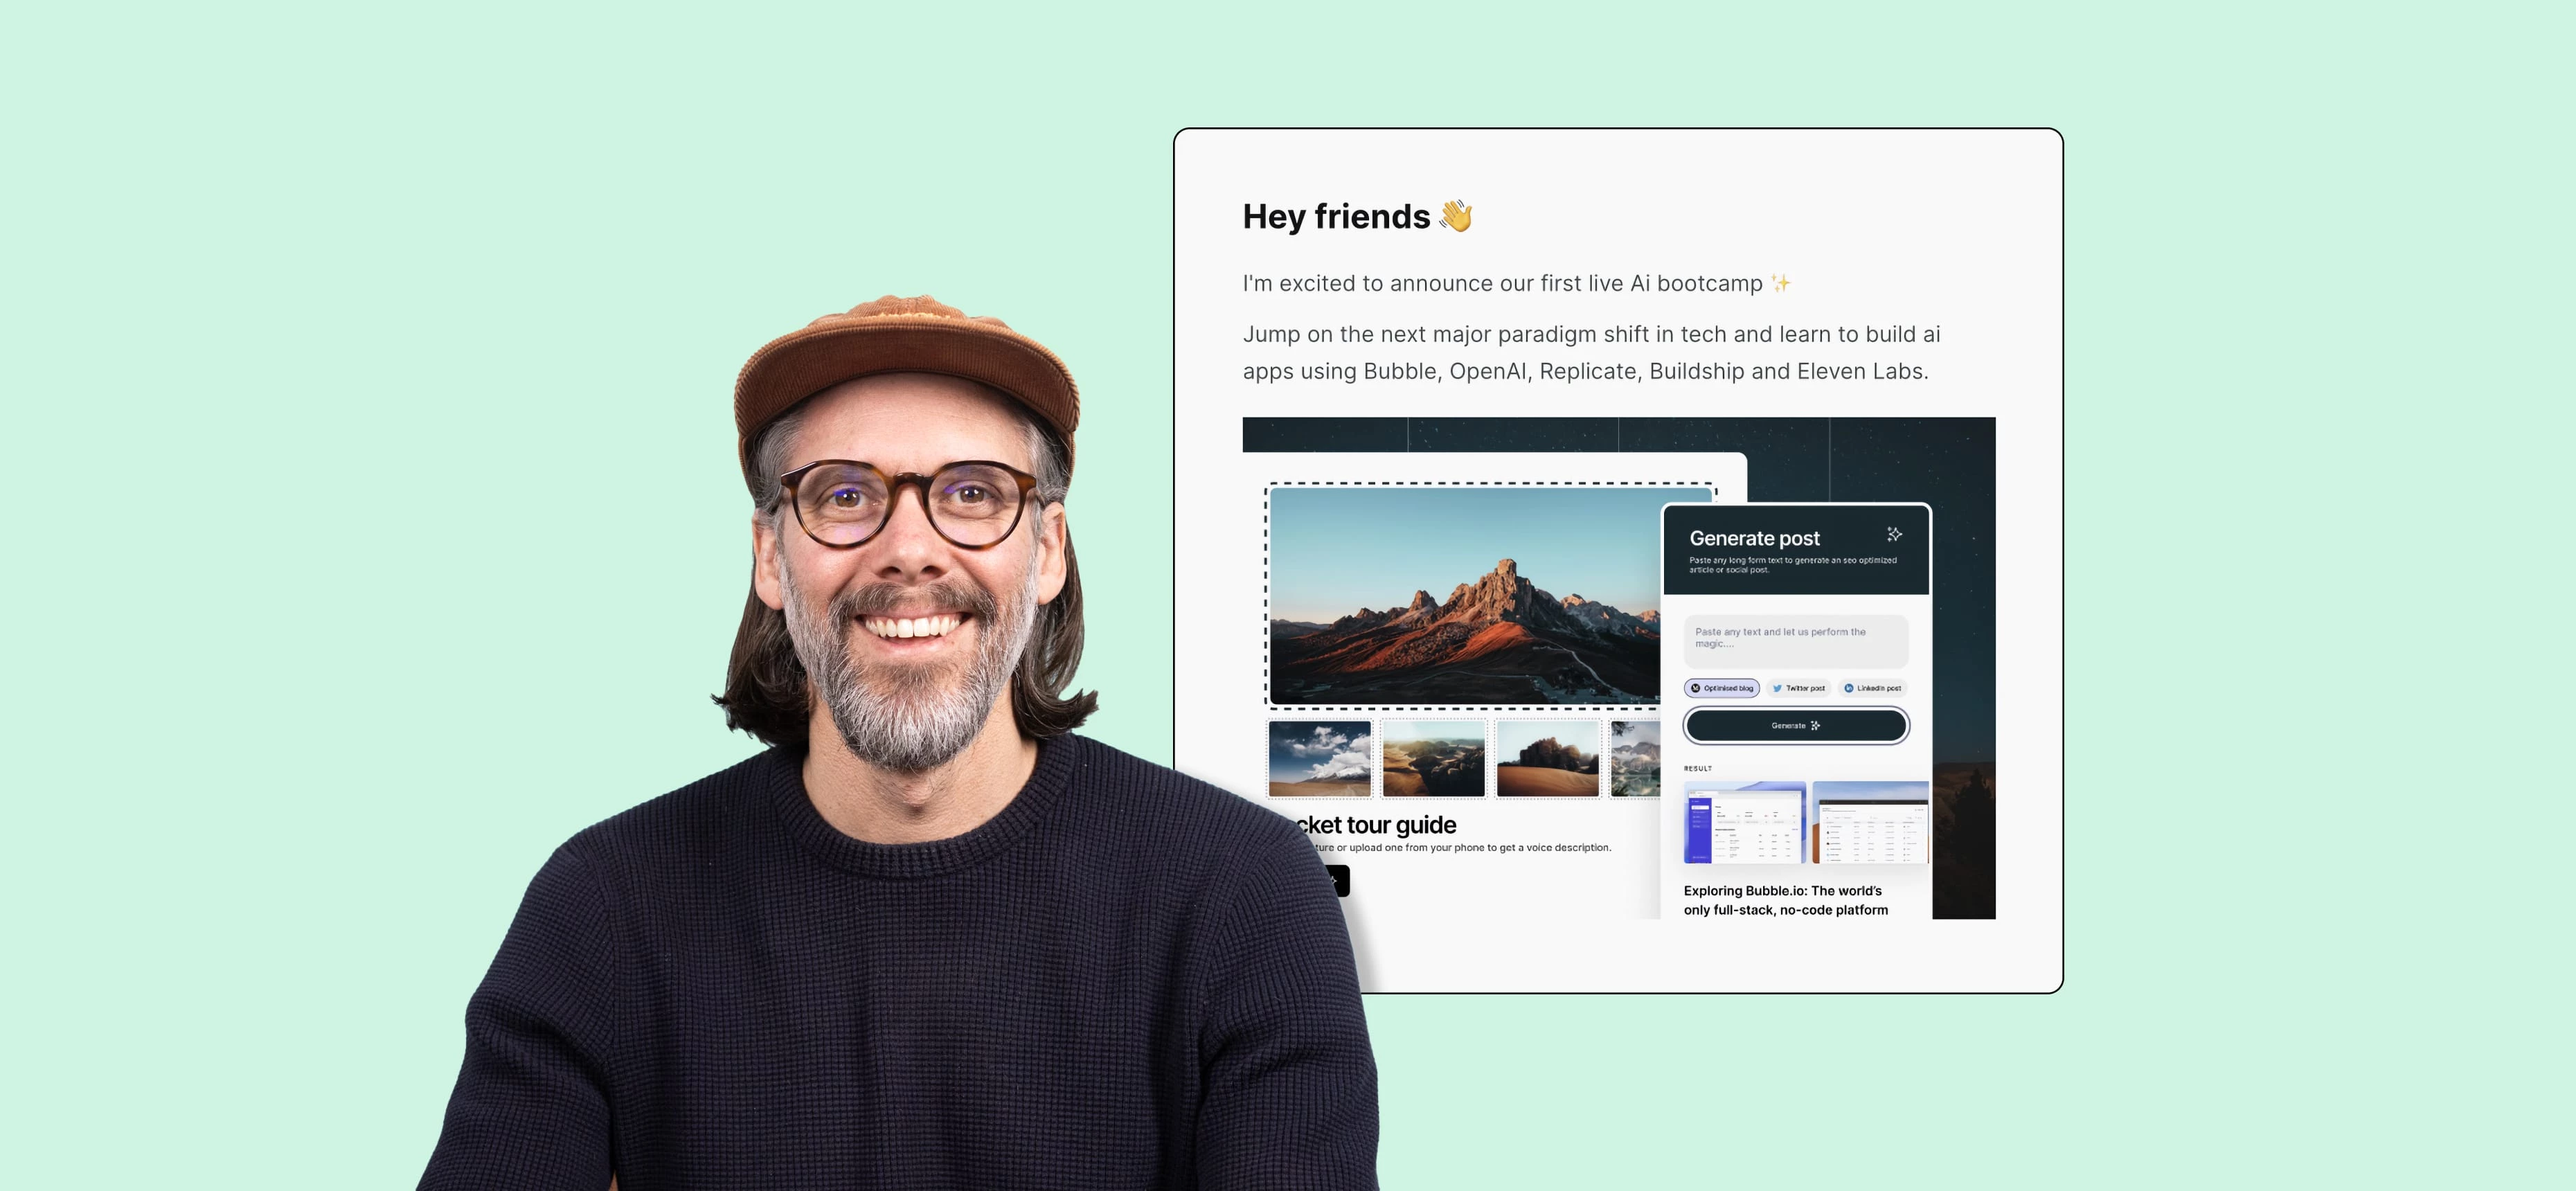Open the sand dune rock thumbnail
This screenshot has width=2576, height=1191.
1547,759
